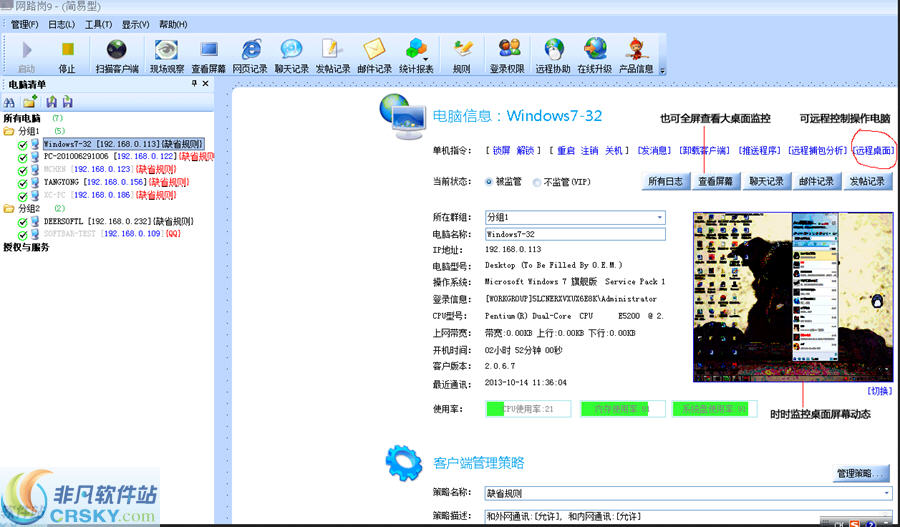The width and height of the screenshot is (900, 527).
Task: Select 授权与服务 tree node
Action: coord(26,247)
